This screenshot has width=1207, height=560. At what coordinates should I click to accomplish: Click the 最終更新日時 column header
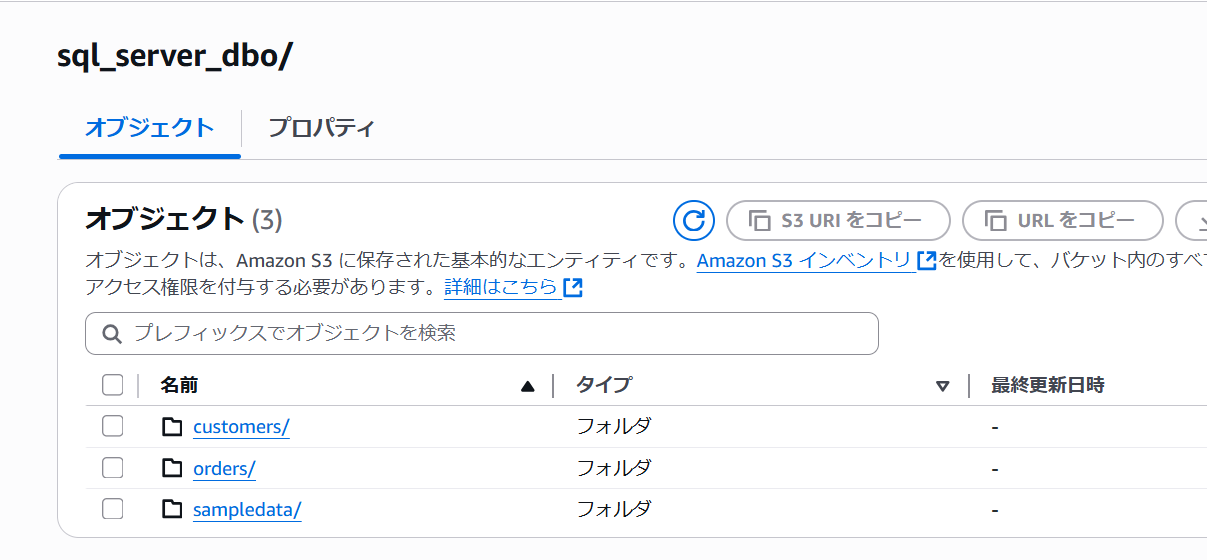coord(1047,385)
